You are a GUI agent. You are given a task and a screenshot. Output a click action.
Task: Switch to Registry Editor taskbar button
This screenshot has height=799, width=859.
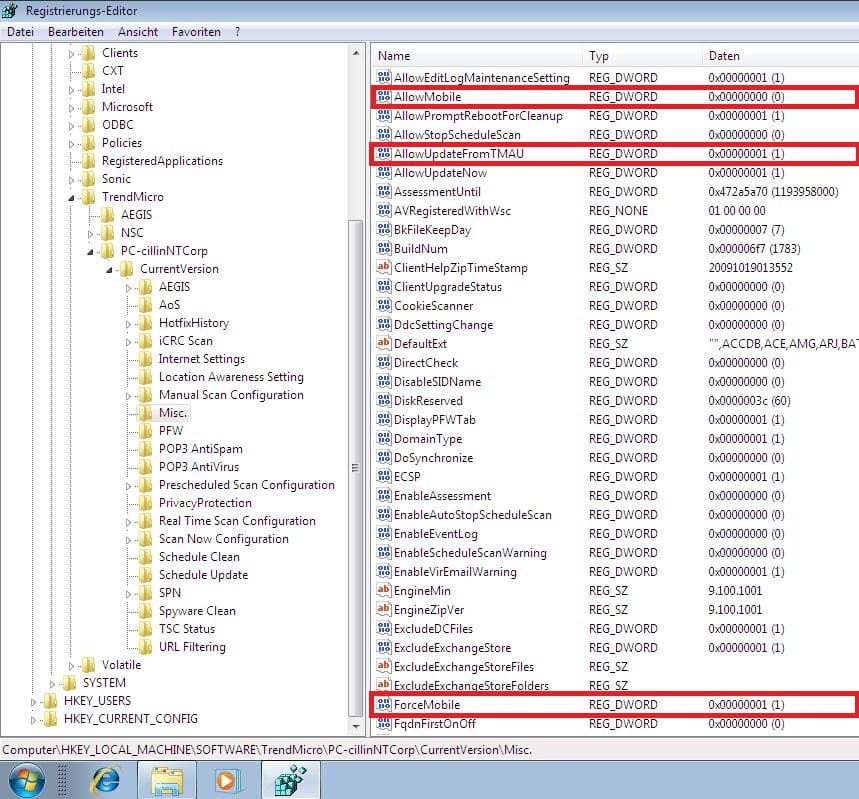coord(290,780)
